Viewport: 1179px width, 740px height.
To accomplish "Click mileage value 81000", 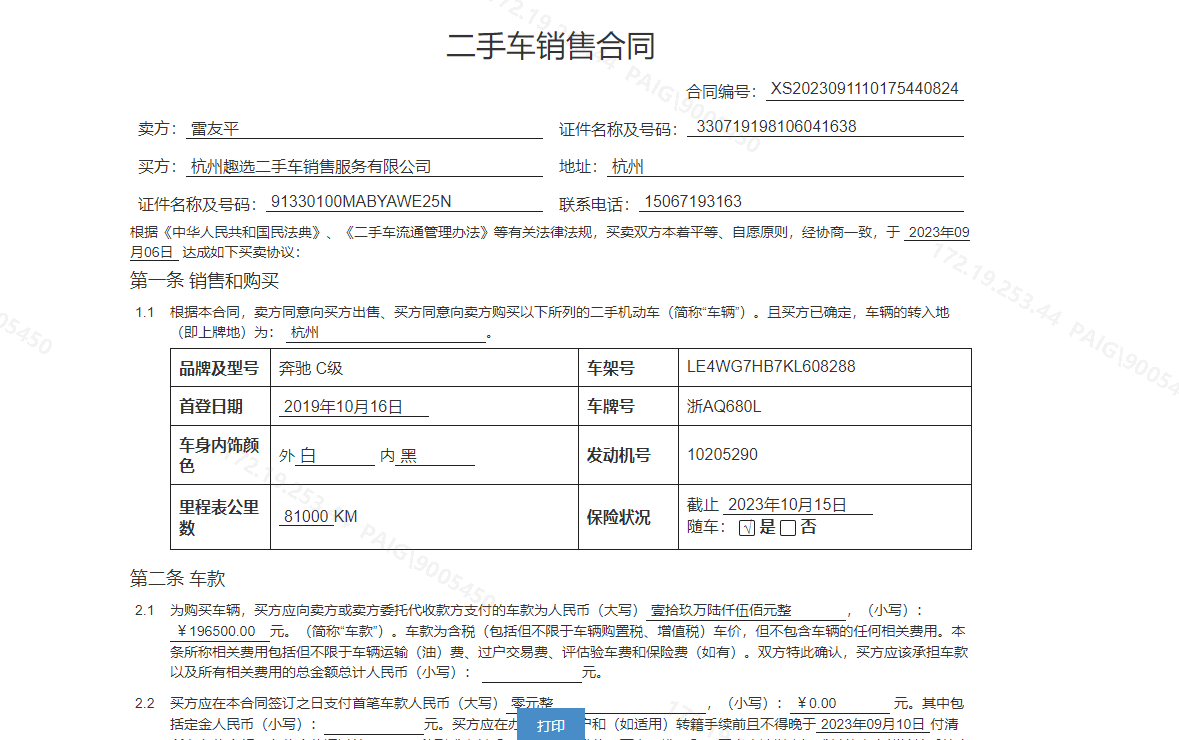I will click(306, 517).
